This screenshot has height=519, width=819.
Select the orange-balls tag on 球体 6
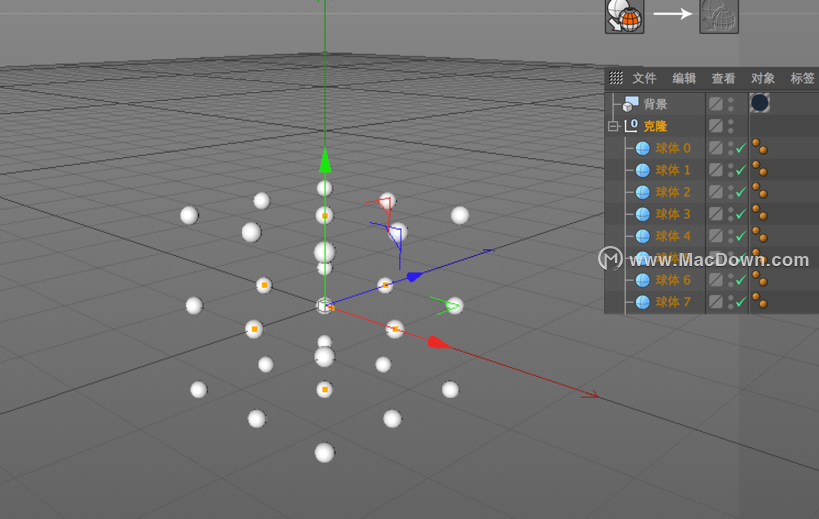click(x=759, y=279)
